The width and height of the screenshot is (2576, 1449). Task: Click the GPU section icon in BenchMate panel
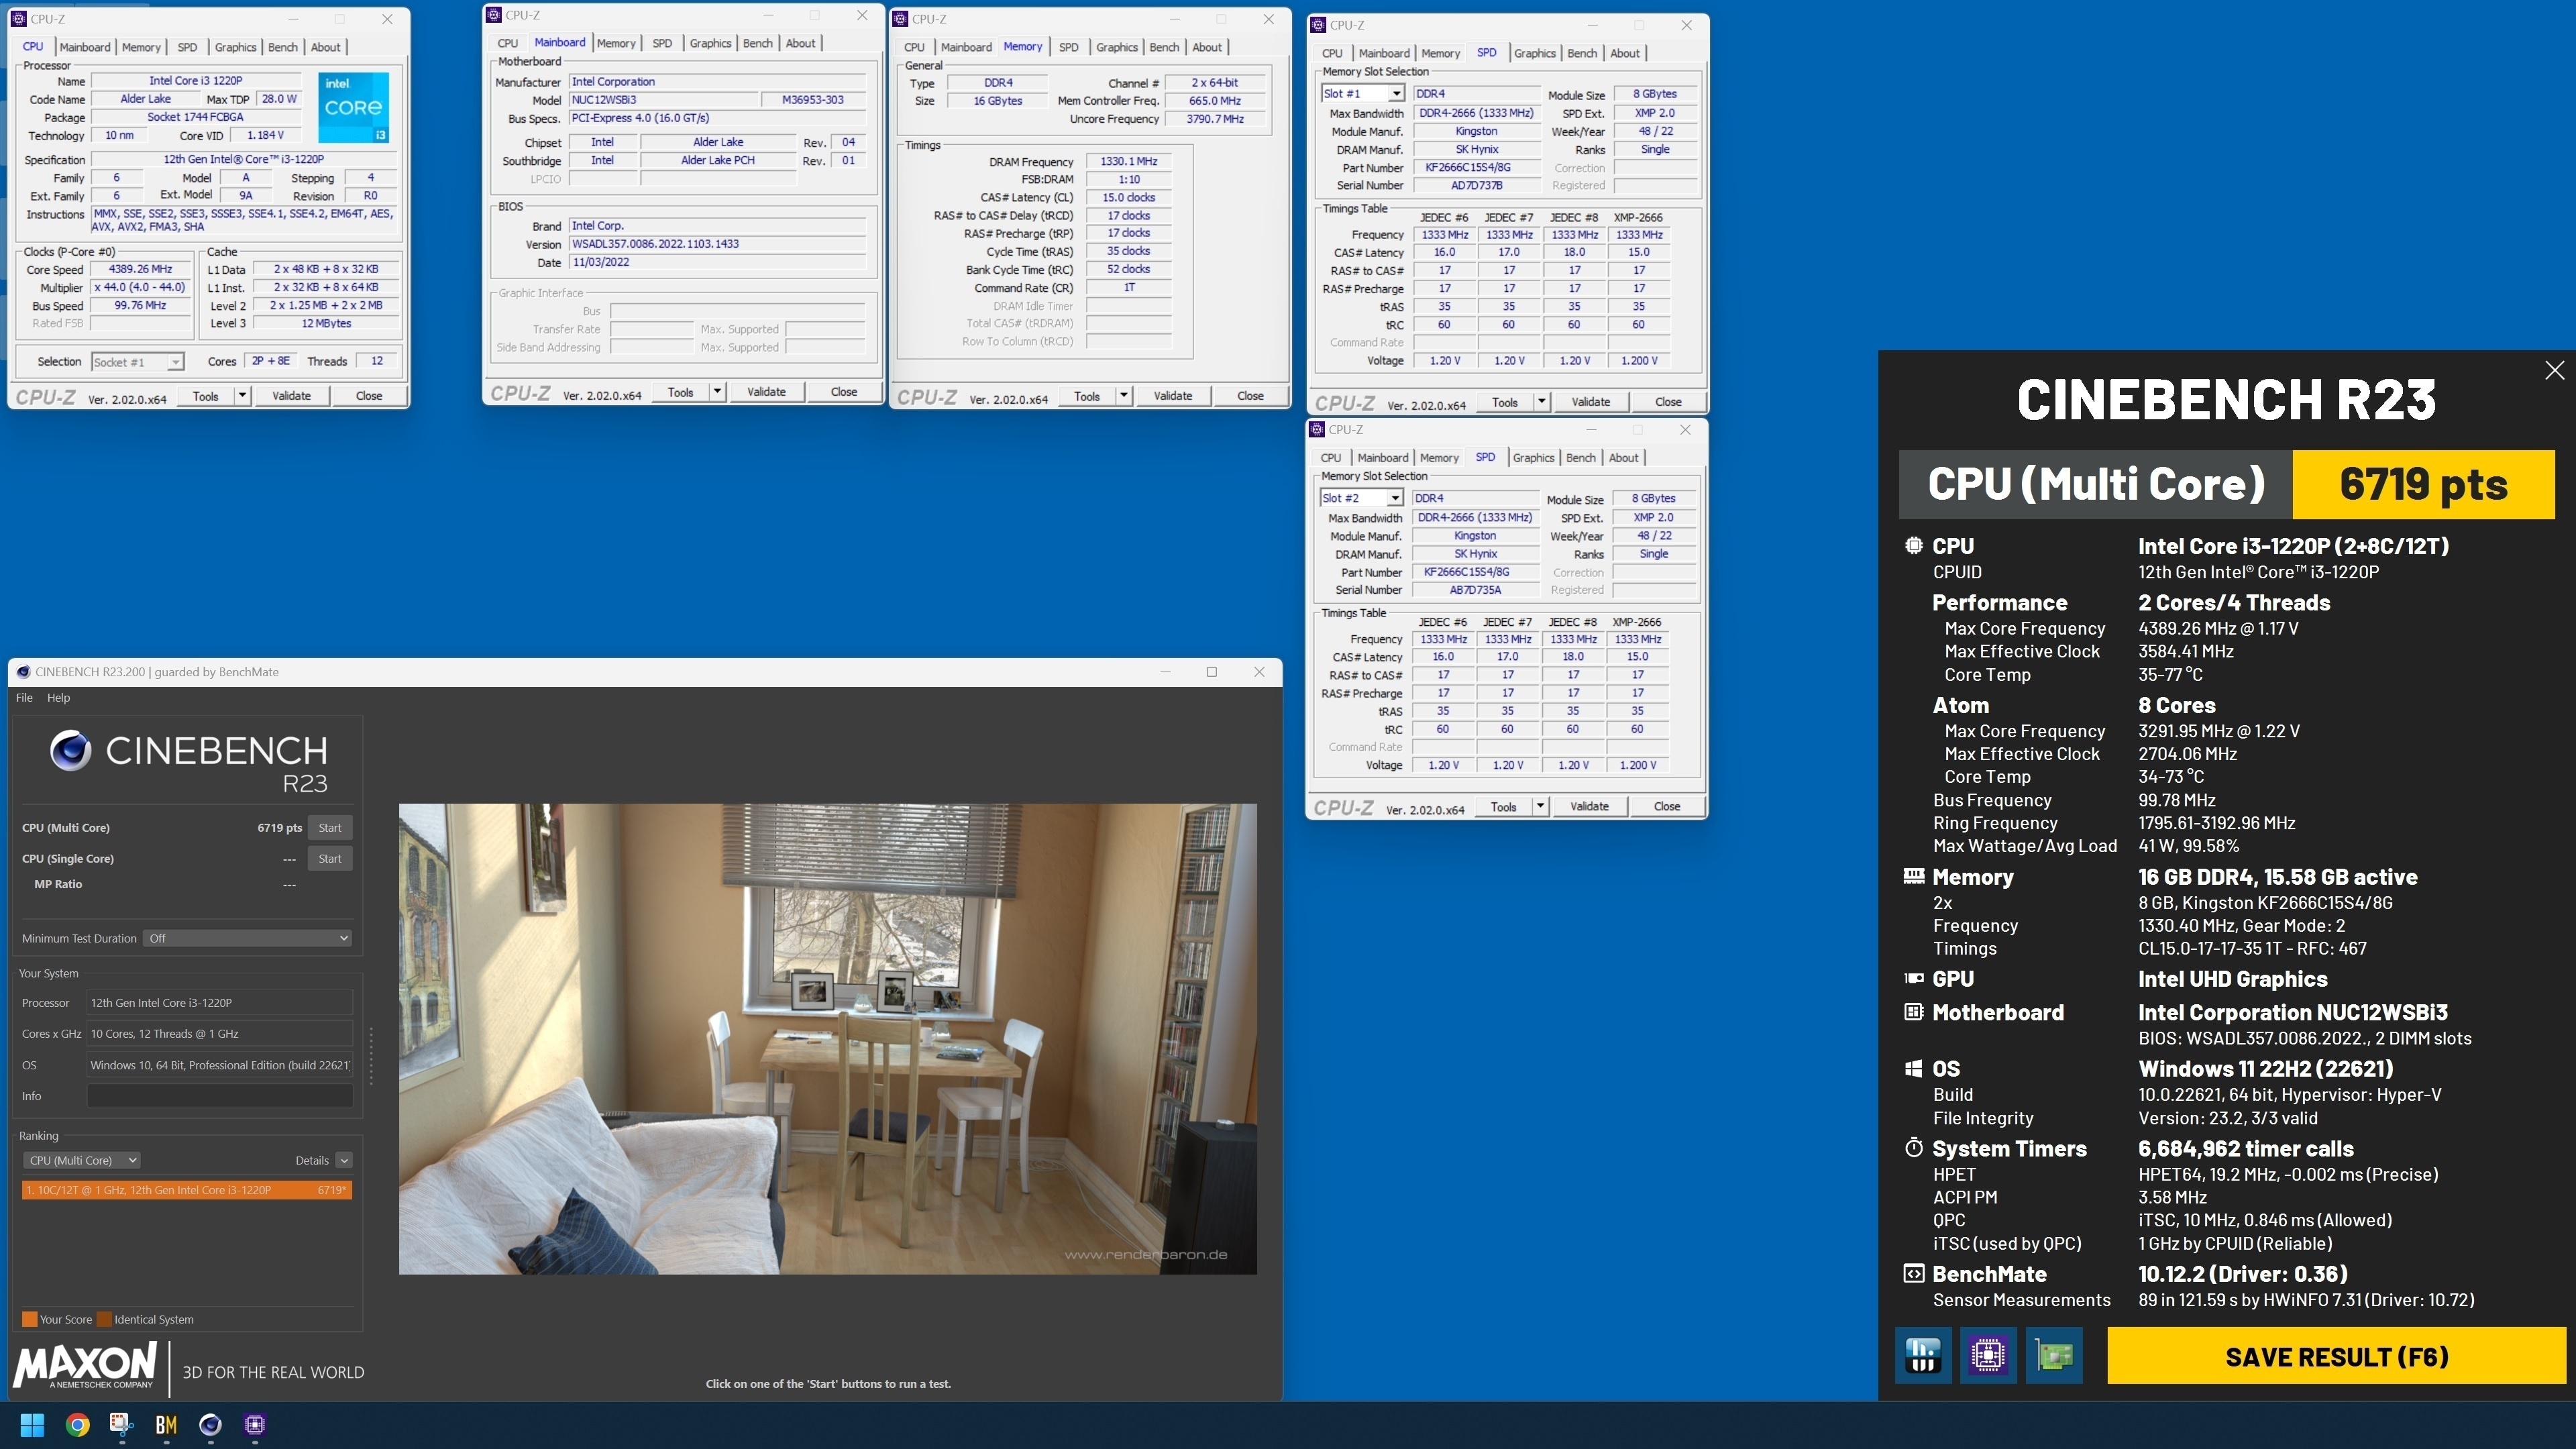(x=1913, y=978)
